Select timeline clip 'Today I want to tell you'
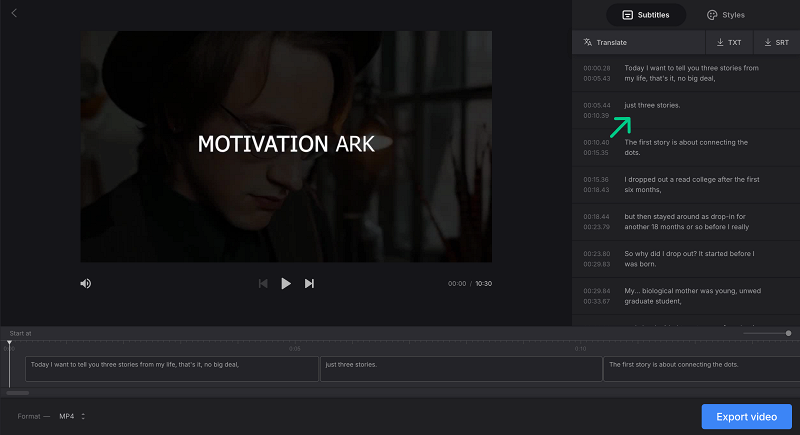800x435 pixels. point(172,369)
